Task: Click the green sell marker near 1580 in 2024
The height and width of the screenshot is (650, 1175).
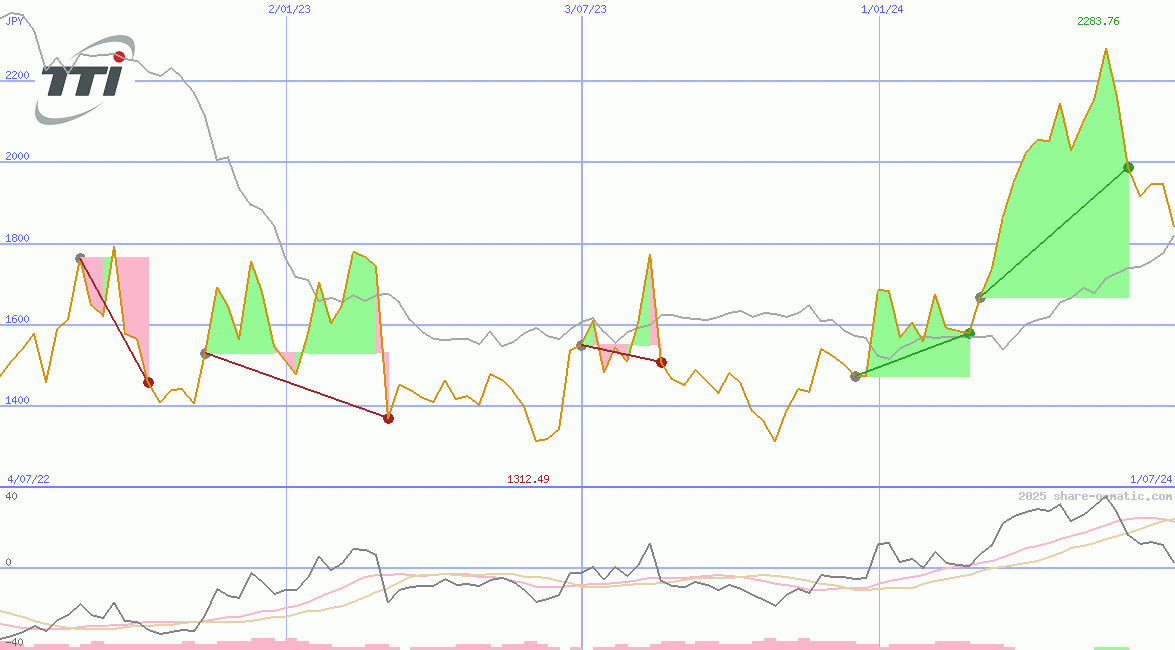Action: pyautogui.click(x=969, y=333)
